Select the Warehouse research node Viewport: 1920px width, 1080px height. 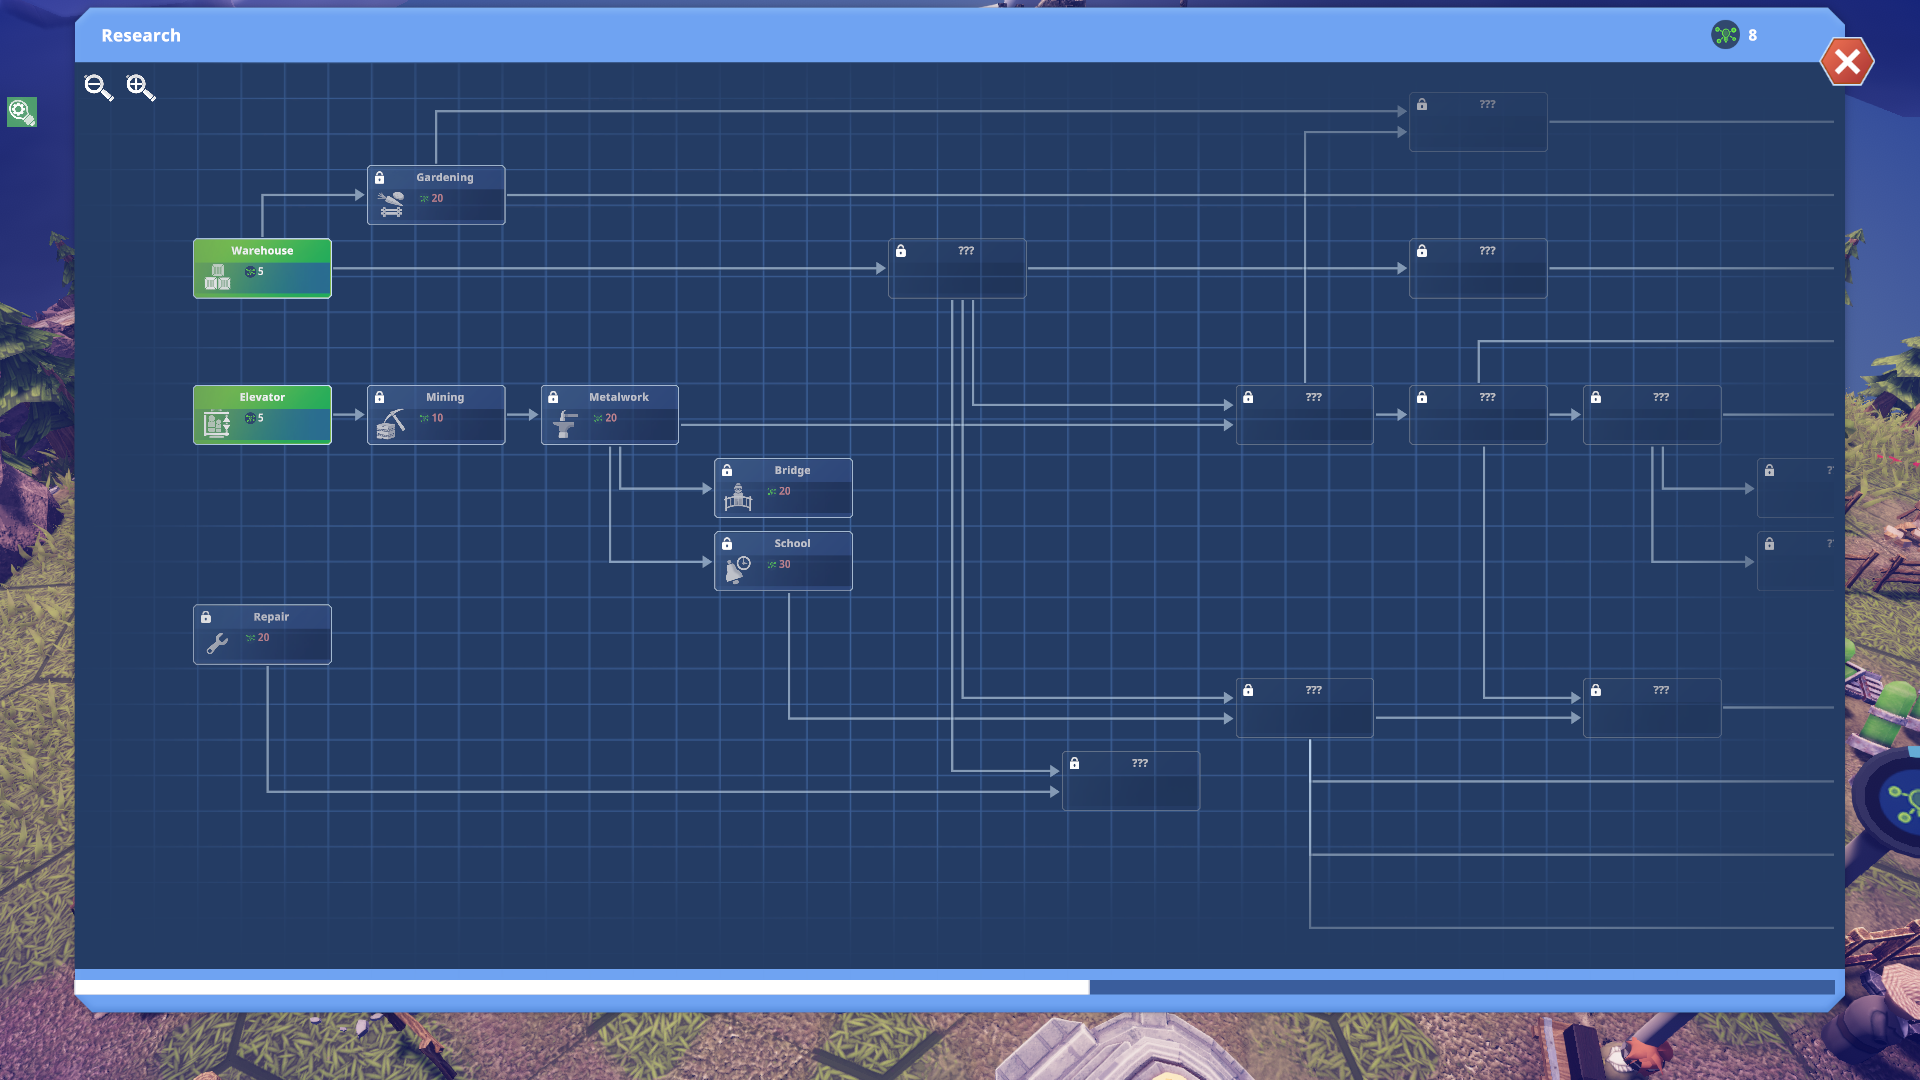pyautogui.click(x=262, y=268)
